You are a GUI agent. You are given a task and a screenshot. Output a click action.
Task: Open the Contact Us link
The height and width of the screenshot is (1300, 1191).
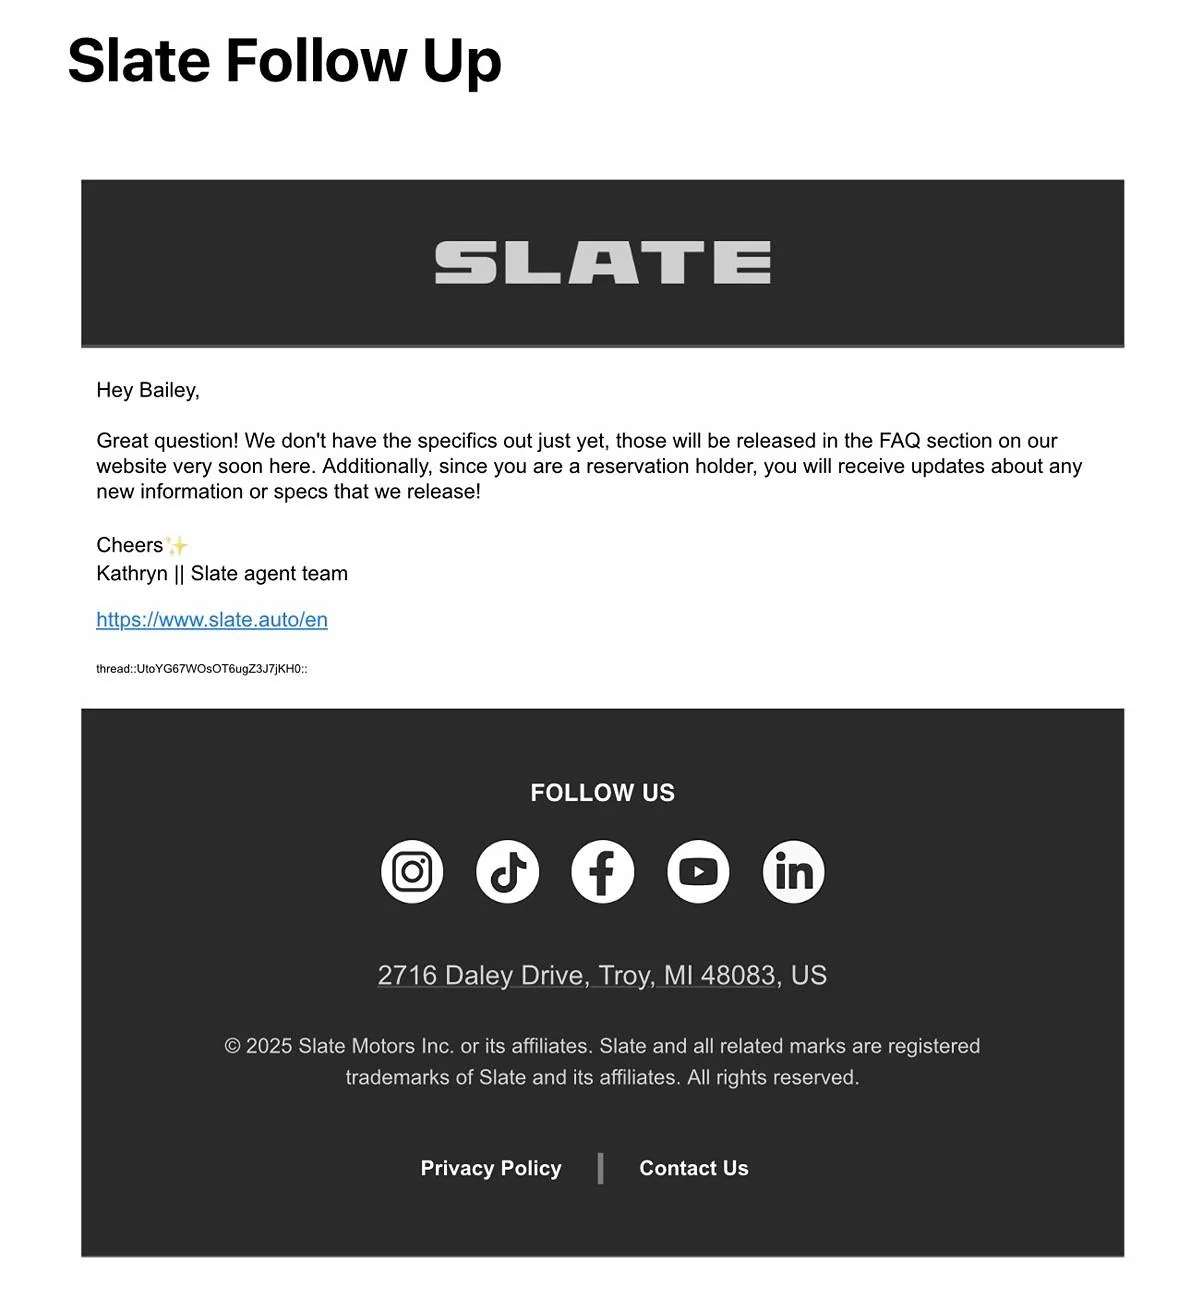pyautogui.click(x=694, y=1168)
